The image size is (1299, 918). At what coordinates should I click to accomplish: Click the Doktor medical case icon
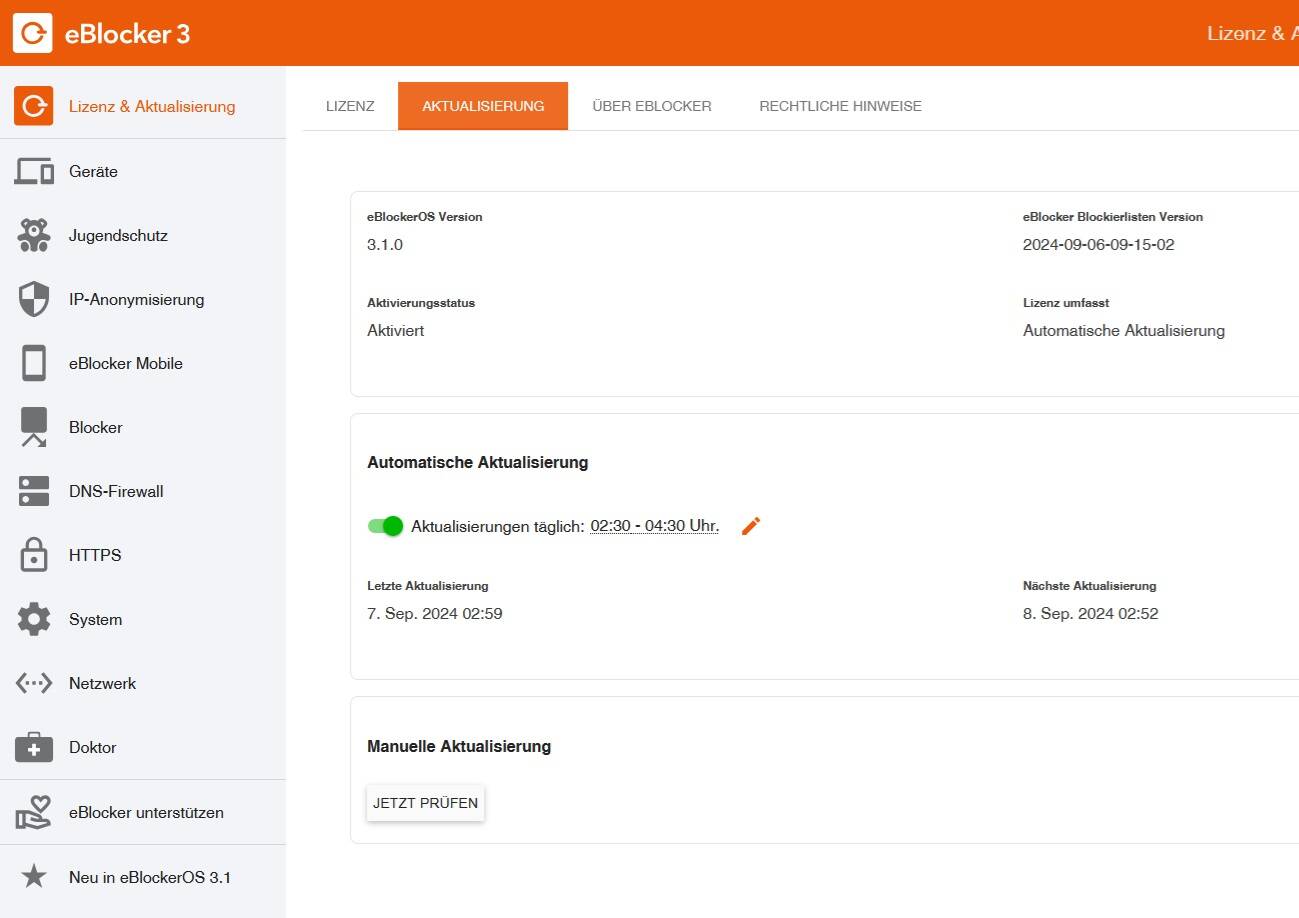click(34, 747)
